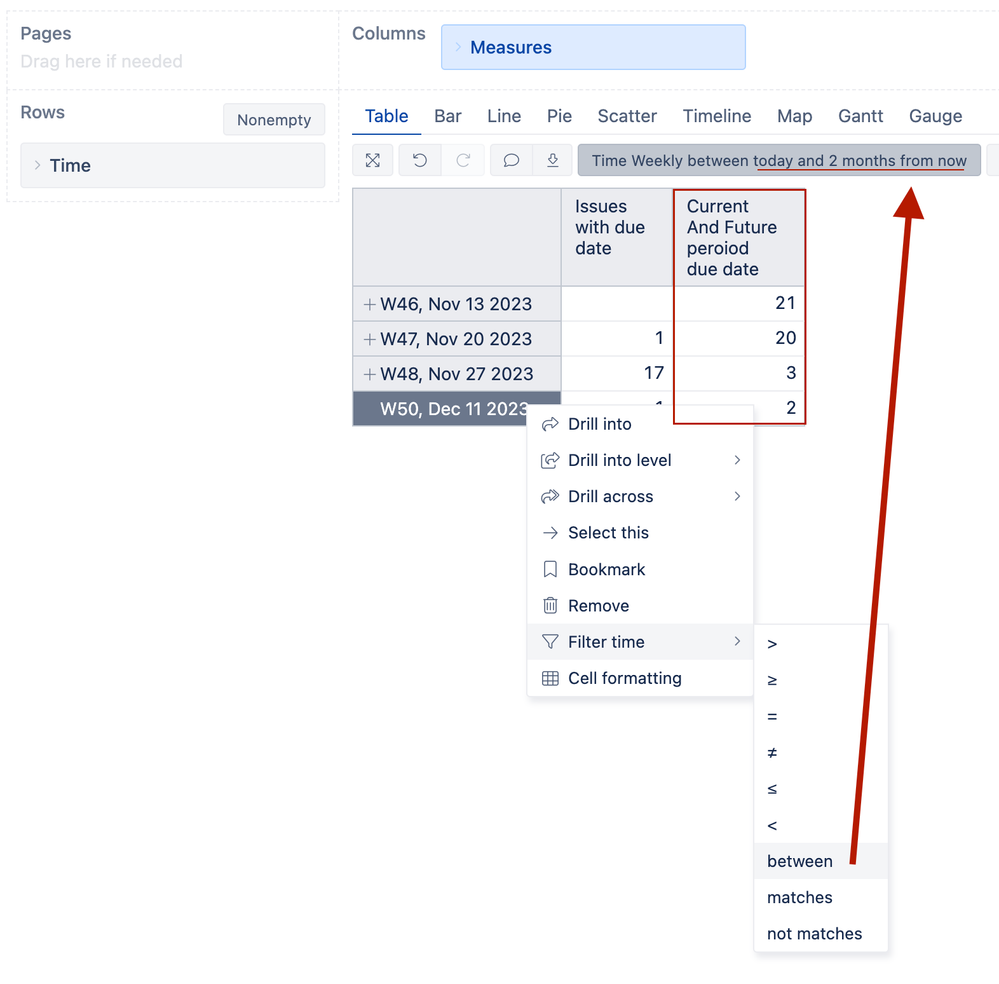Click the fullscreen expand icon
Screen dimensions: 999x984
tap(372, 160)
